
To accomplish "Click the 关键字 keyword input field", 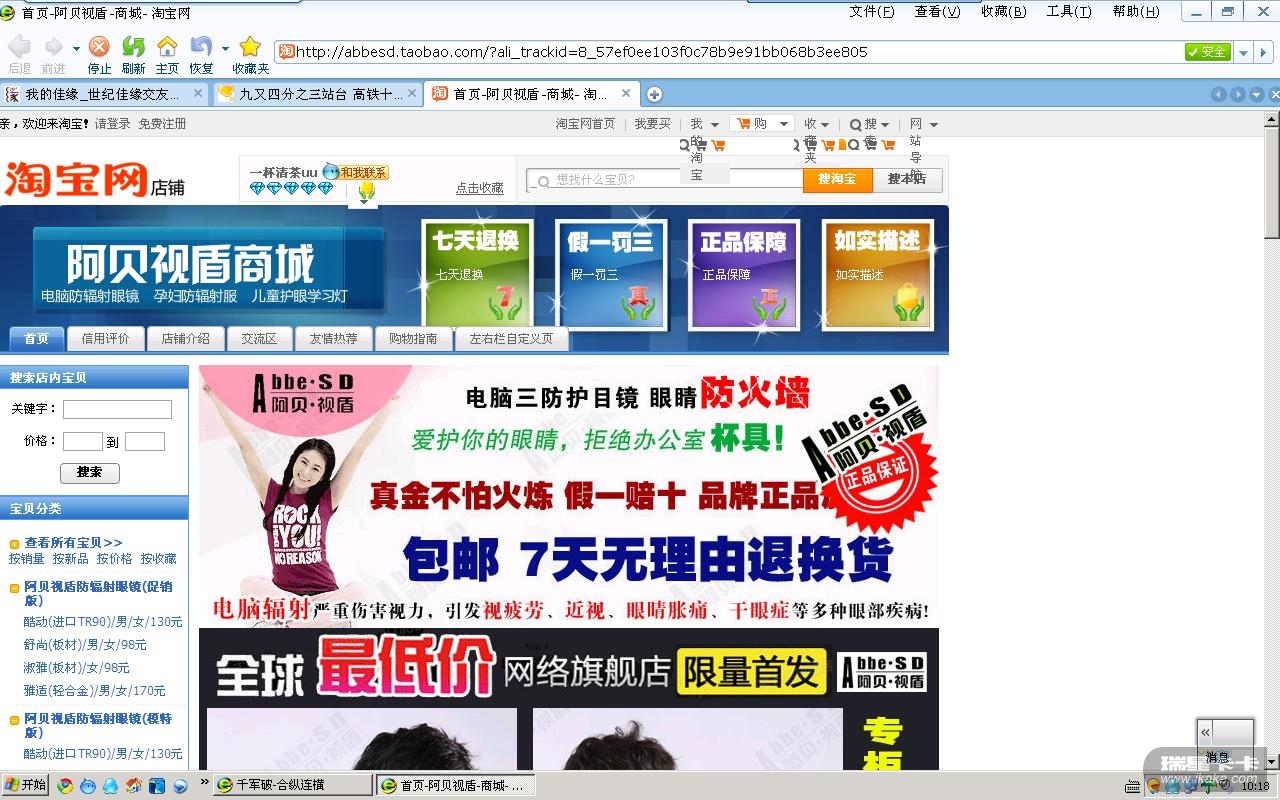I will [x=117, y=409].
